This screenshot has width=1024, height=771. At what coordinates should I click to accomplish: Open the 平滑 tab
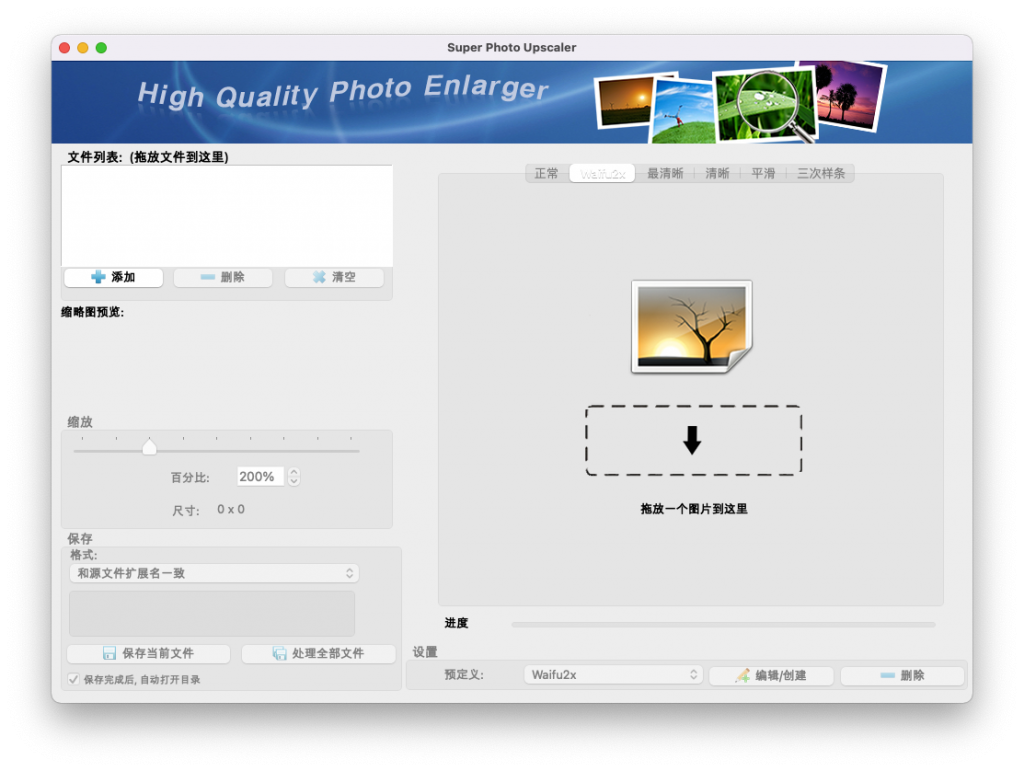click(763, 174)
